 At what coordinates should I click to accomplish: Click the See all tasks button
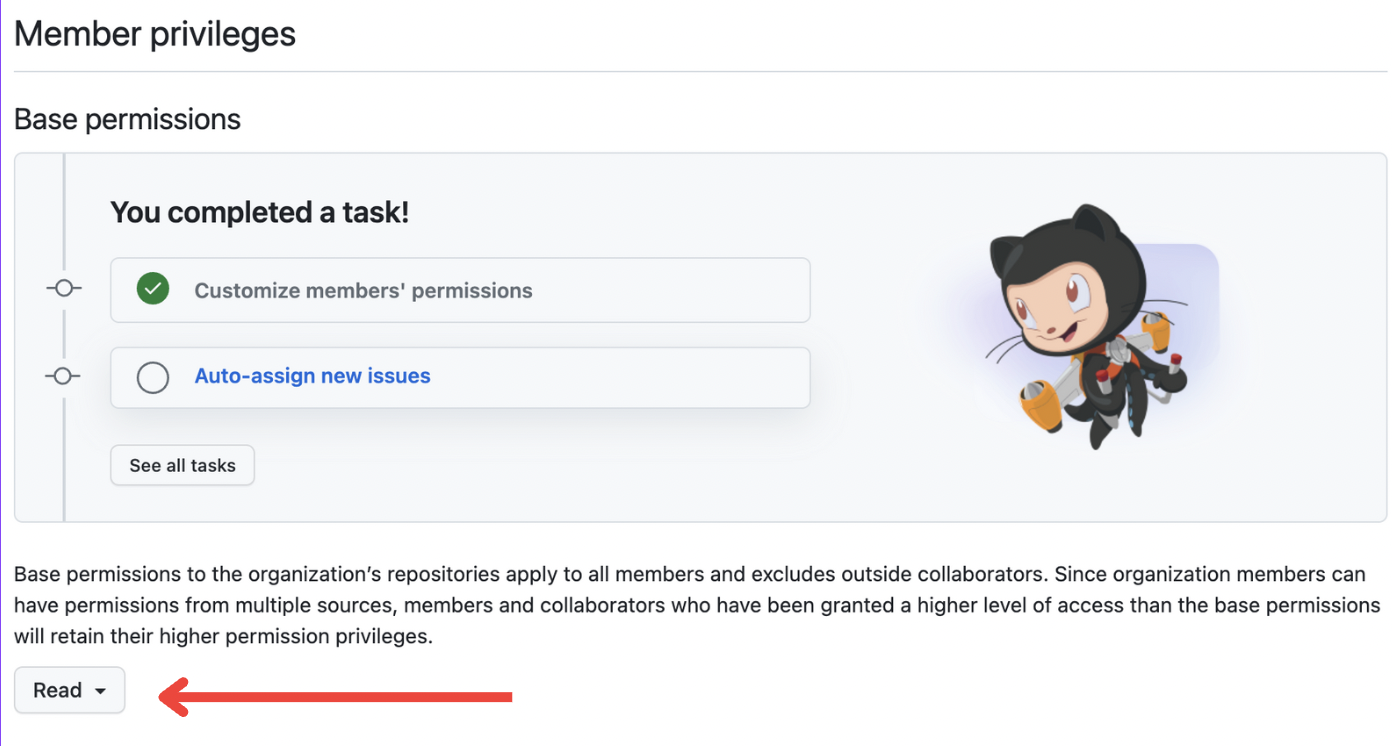(x=182, y=465)
